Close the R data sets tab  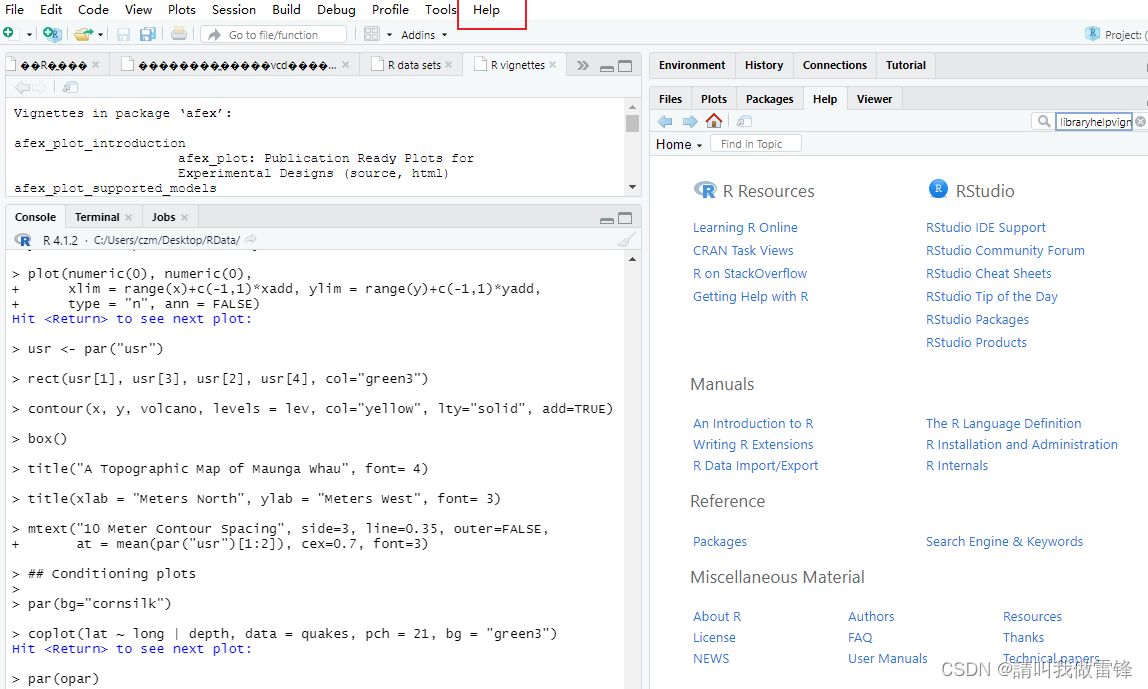click(449, 65)
